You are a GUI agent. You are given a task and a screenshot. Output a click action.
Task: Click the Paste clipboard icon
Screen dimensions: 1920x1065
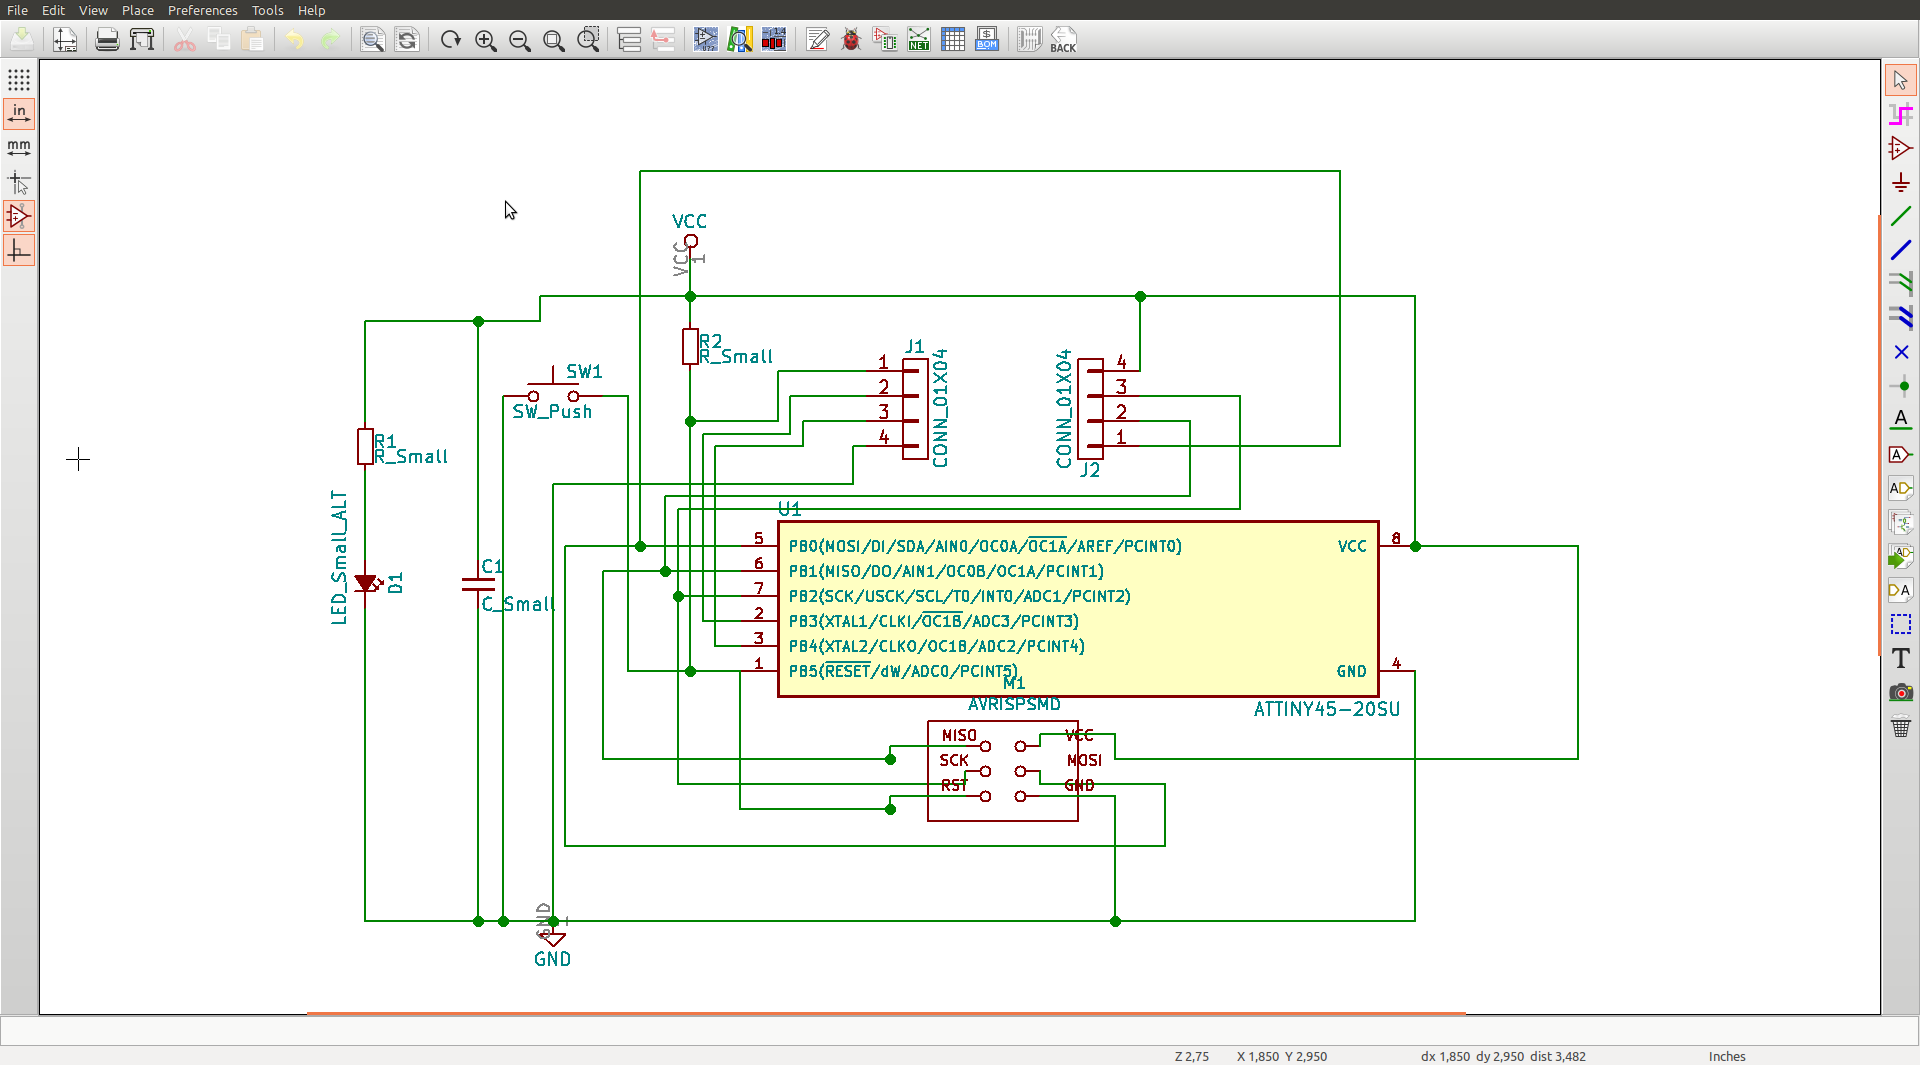tap(253, 40)
